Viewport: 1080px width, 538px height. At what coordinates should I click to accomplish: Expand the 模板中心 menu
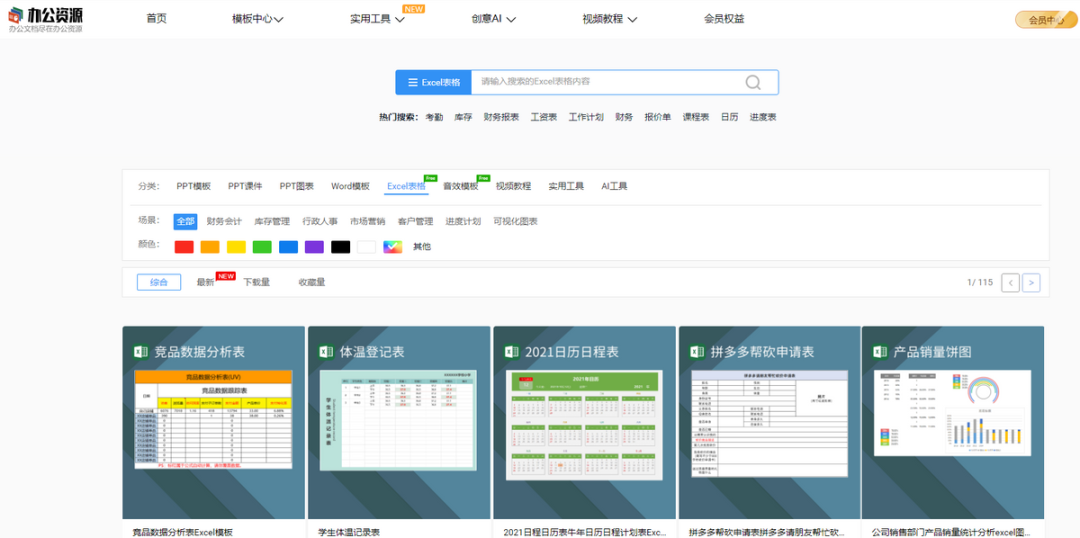coord(258,19)
